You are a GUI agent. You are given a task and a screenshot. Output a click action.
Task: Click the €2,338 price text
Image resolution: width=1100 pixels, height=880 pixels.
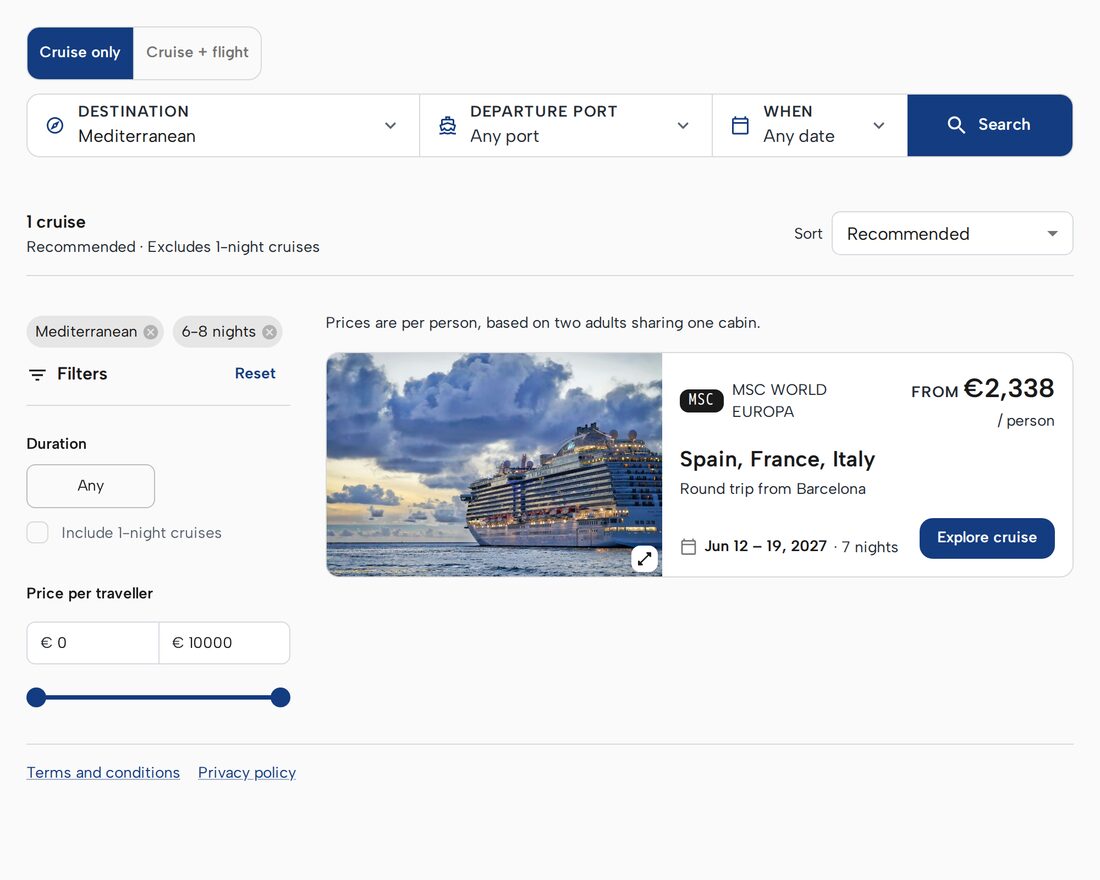pyautogui.click(x=1009, y=389)
